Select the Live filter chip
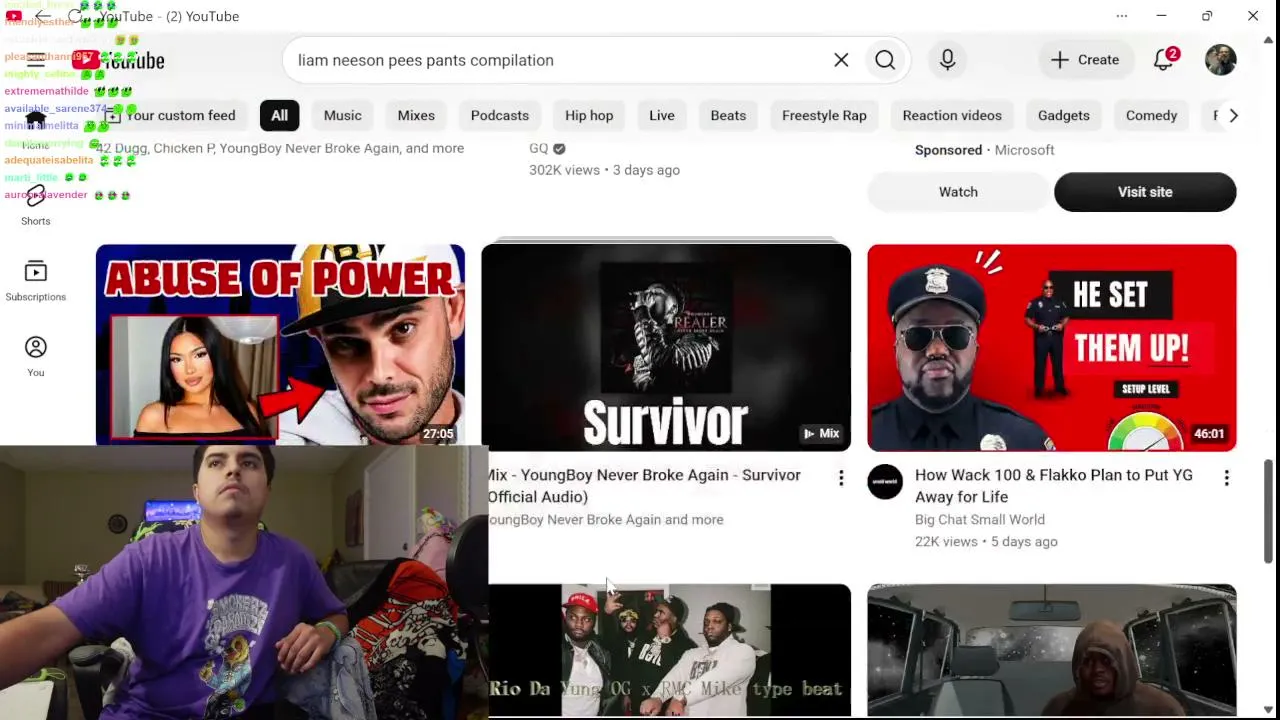Viewport: 1280px width, 720px height. tap(662, 115)
